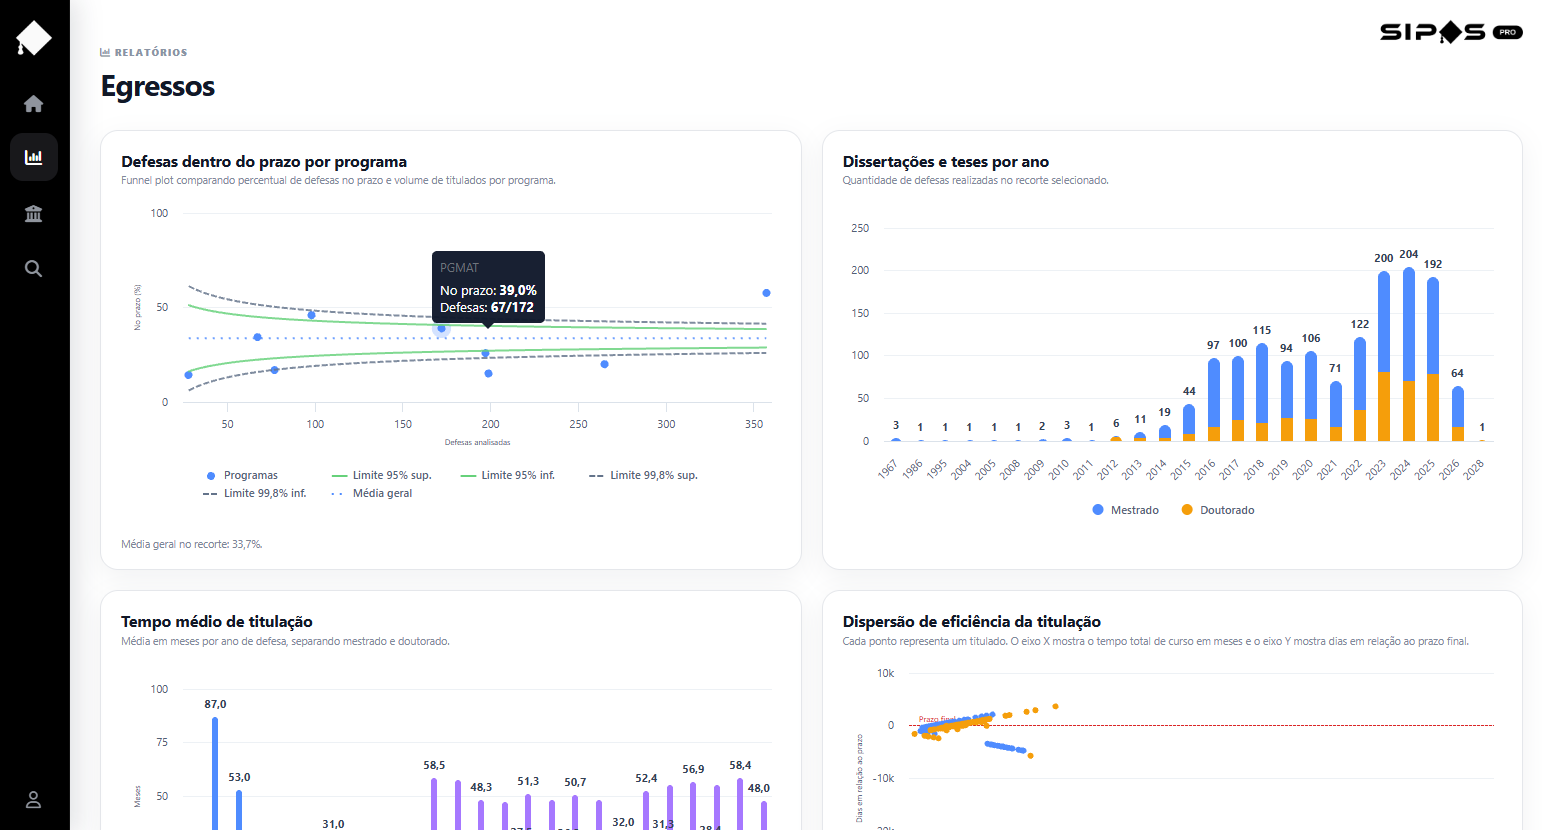The height and width of the screenshot is (830, 1542).
Task: Toggle the Limite 95% sup. legend series
Action: (381, 475)
